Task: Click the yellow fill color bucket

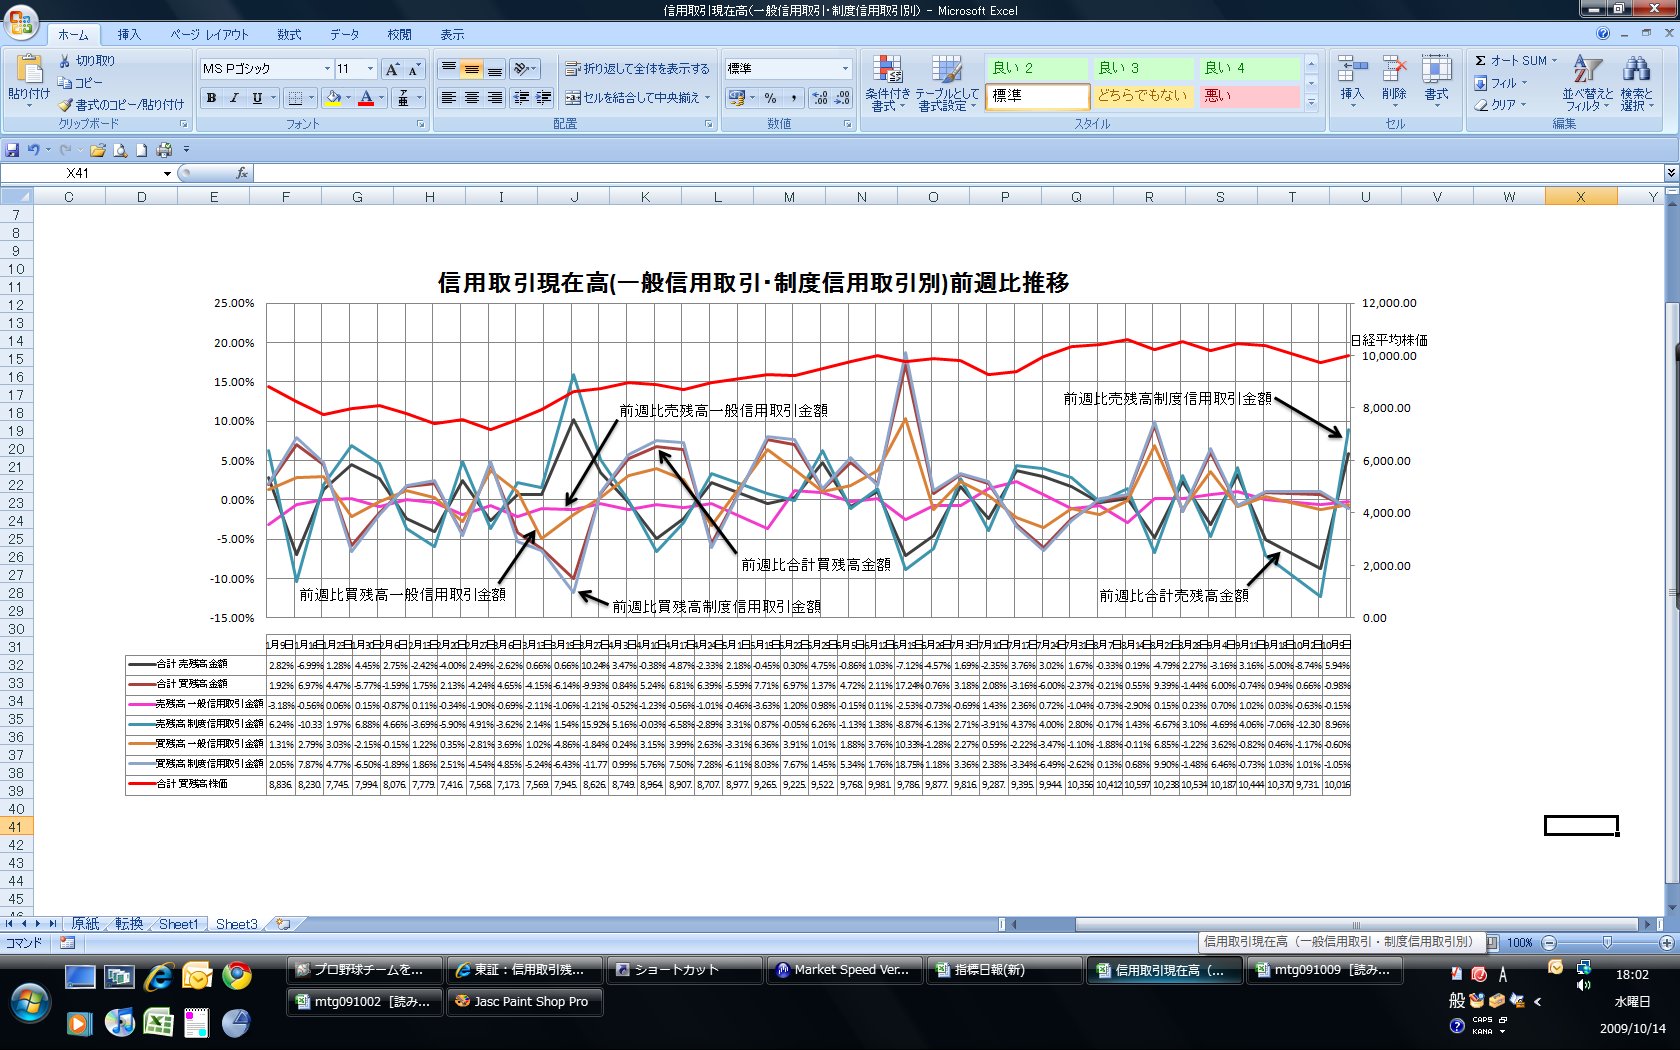Action: (333, 98)
